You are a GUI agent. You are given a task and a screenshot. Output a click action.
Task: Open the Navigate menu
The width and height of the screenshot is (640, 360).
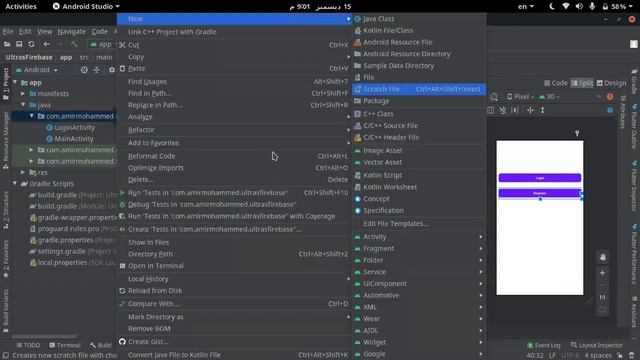(x=71, y=31)
